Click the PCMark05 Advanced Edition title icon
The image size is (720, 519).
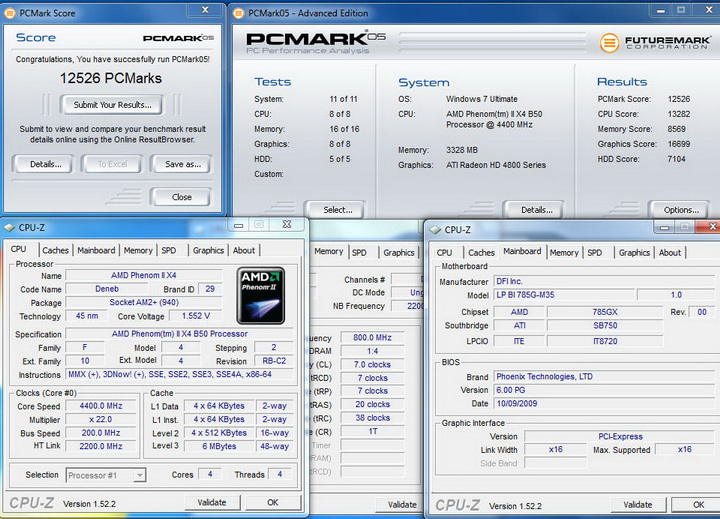click(x=238, y=13)
